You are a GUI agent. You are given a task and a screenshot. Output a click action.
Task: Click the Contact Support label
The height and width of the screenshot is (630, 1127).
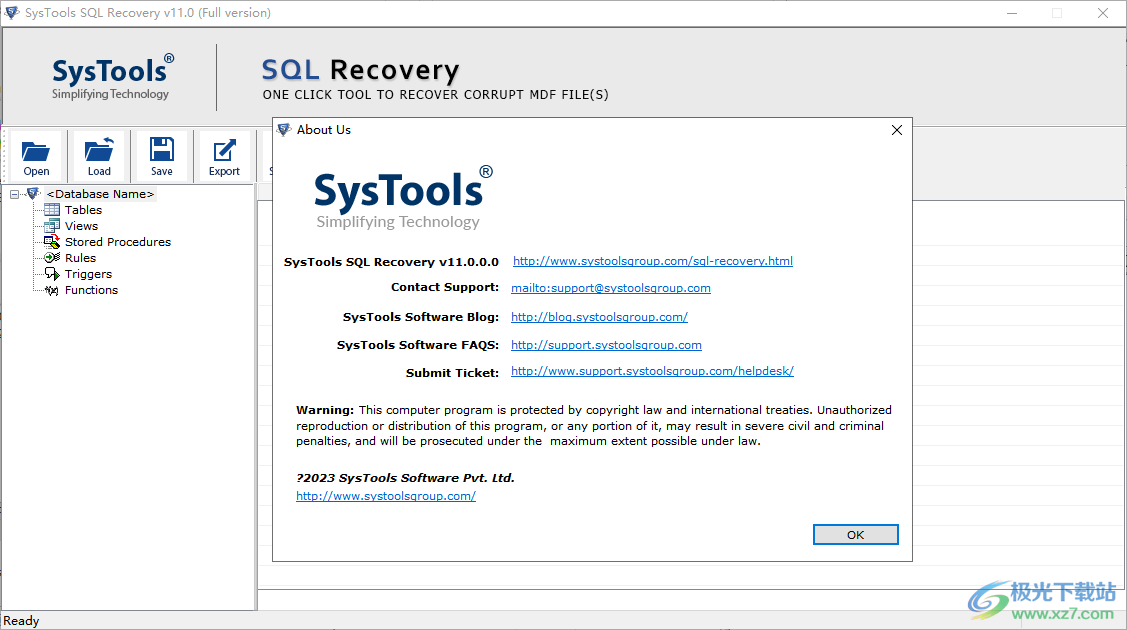coord(445,287)
